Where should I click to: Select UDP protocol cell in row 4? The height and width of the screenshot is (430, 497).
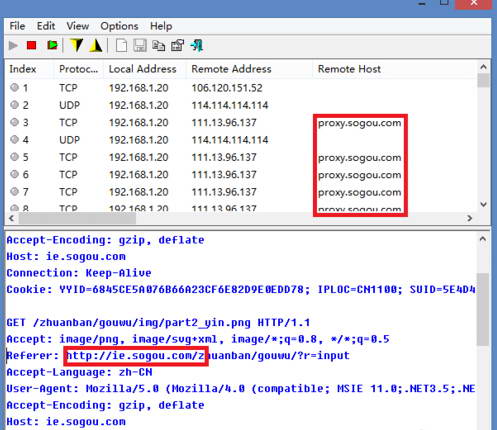tap(69, 140)
